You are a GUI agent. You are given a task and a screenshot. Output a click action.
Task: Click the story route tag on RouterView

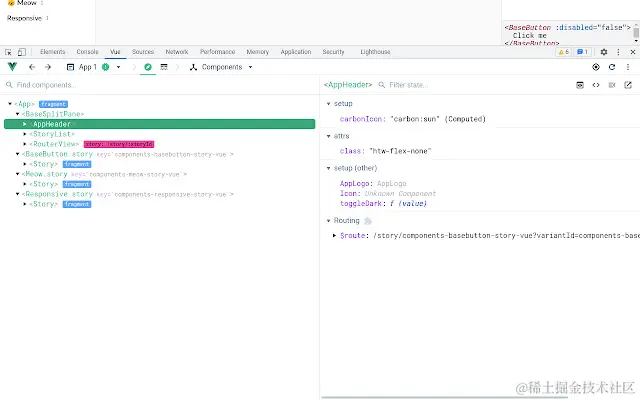(x=119, y=144)
